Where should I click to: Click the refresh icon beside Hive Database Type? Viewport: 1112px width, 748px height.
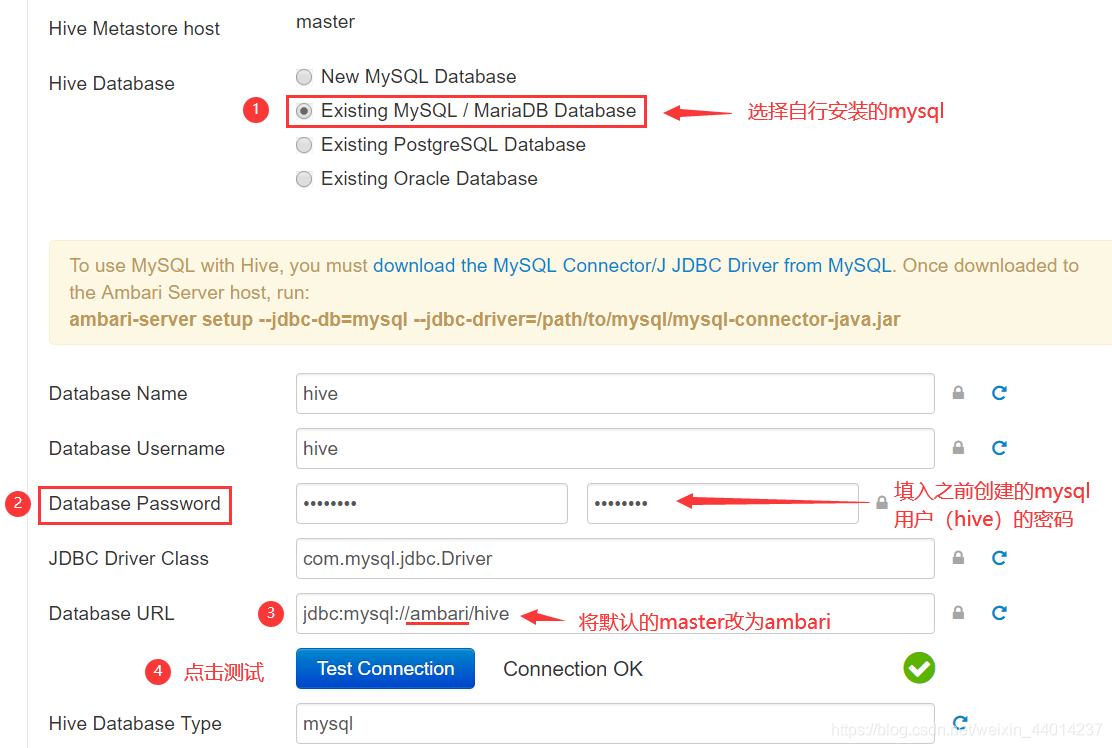(960, 722)
